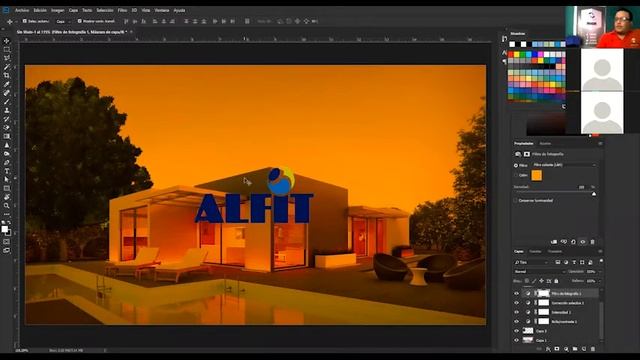Select the Zoom tool
The width and height of the screenshot is (640, 360).
coord(7,206)
